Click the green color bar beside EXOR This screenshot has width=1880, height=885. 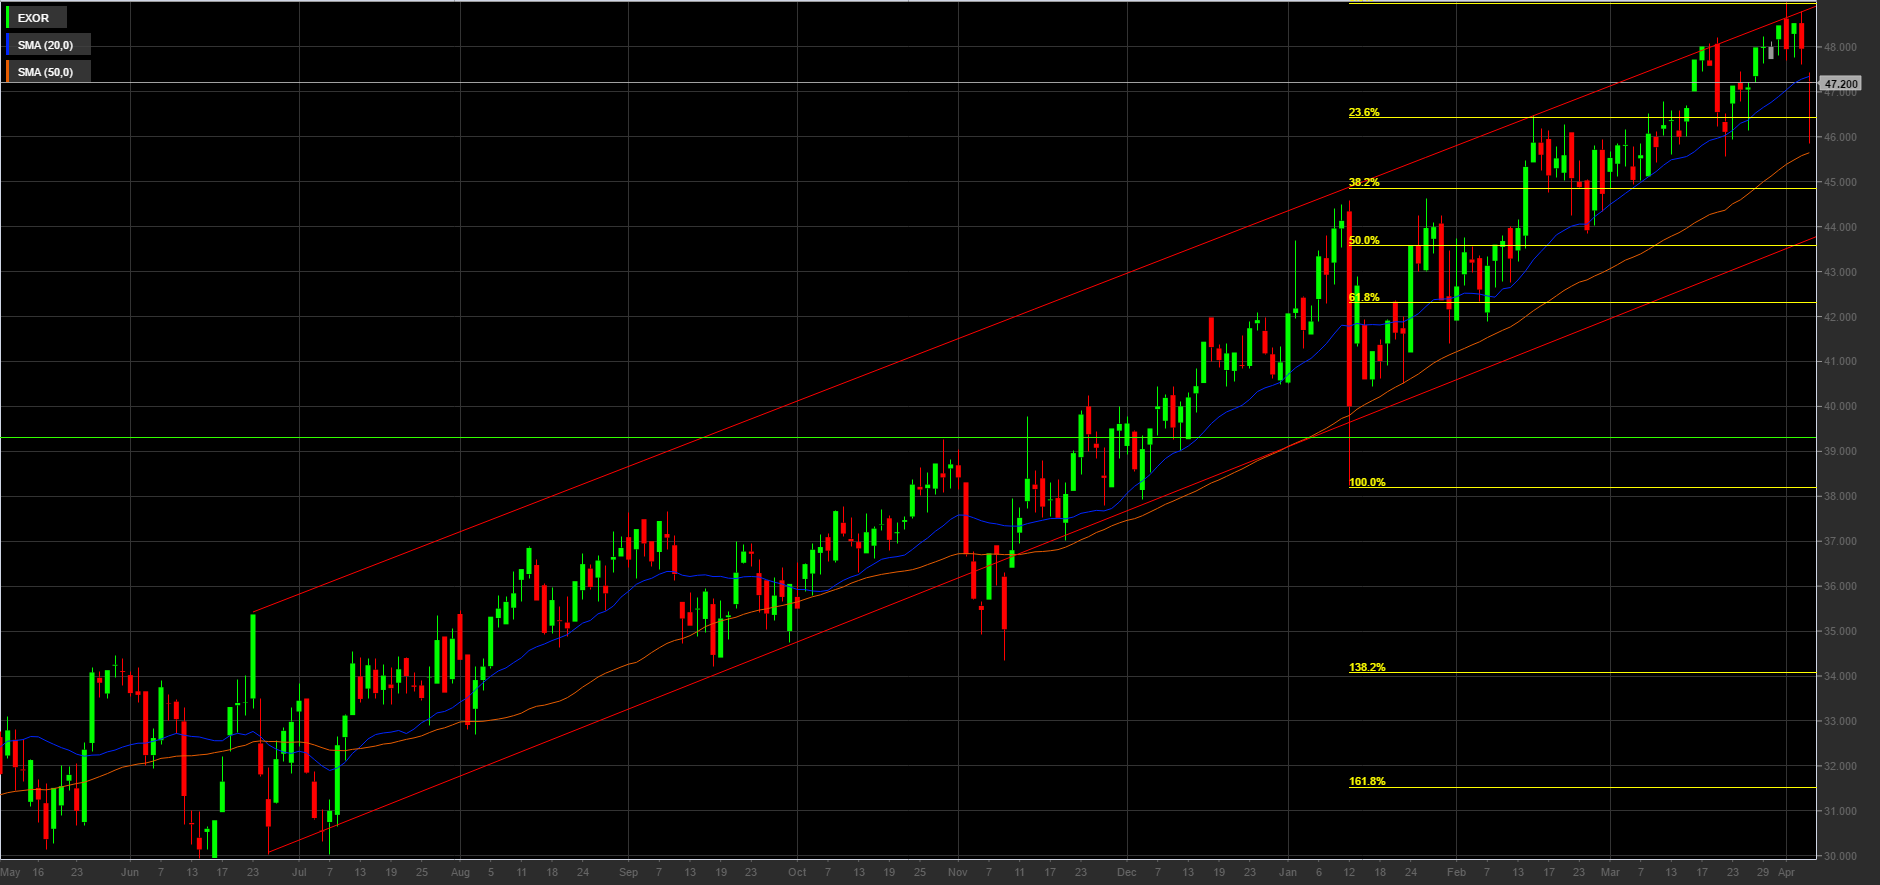click(x=8, y=18)
